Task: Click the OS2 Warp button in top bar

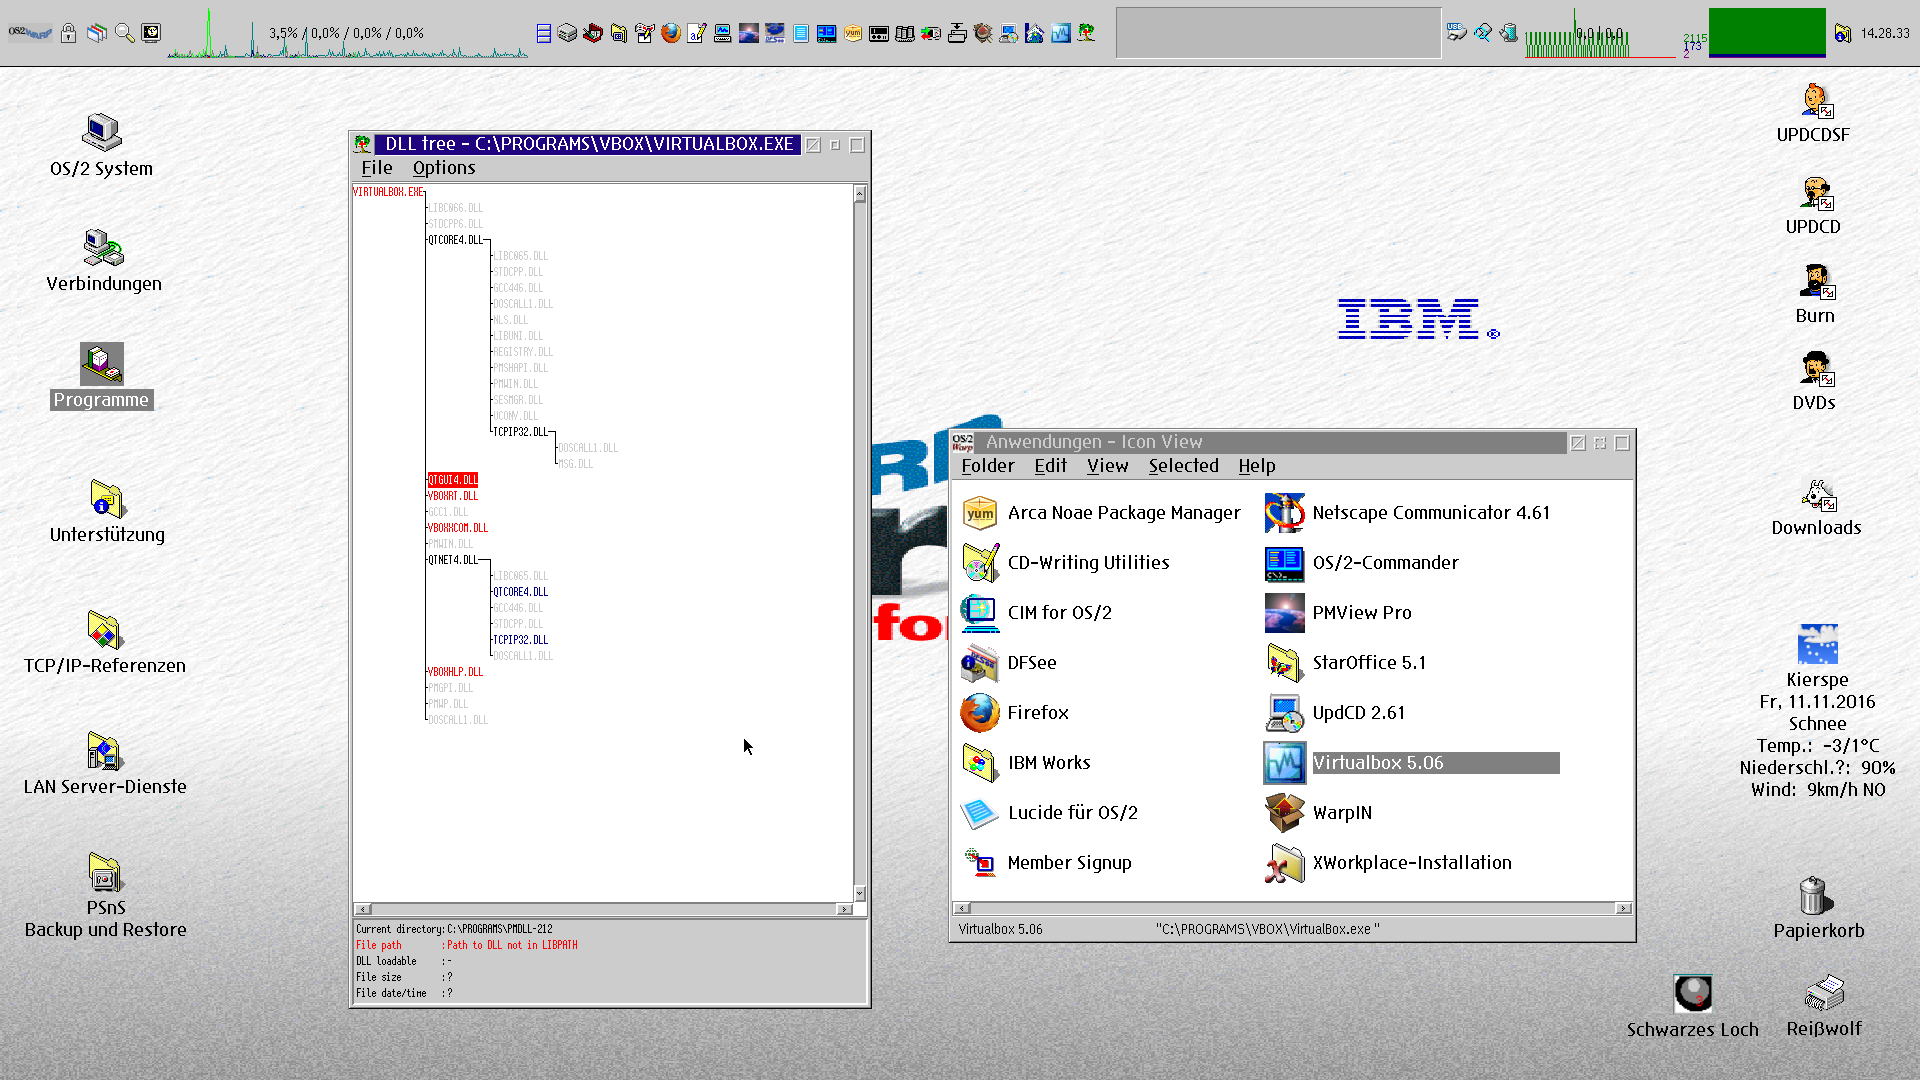Action: [x=30, y=33]
